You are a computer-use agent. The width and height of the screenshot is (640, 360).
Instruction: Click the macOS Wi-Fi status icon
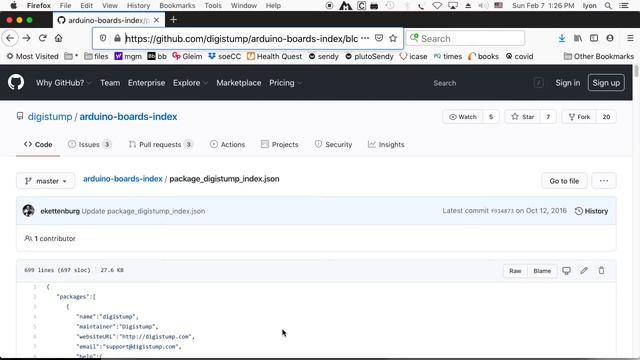click(437, 6)
